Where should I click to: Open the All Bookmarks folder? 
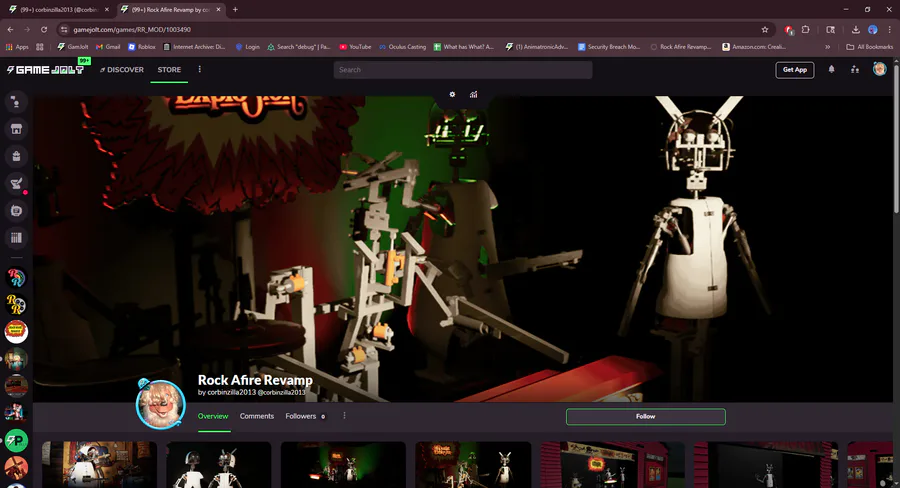tap(870, 47)
